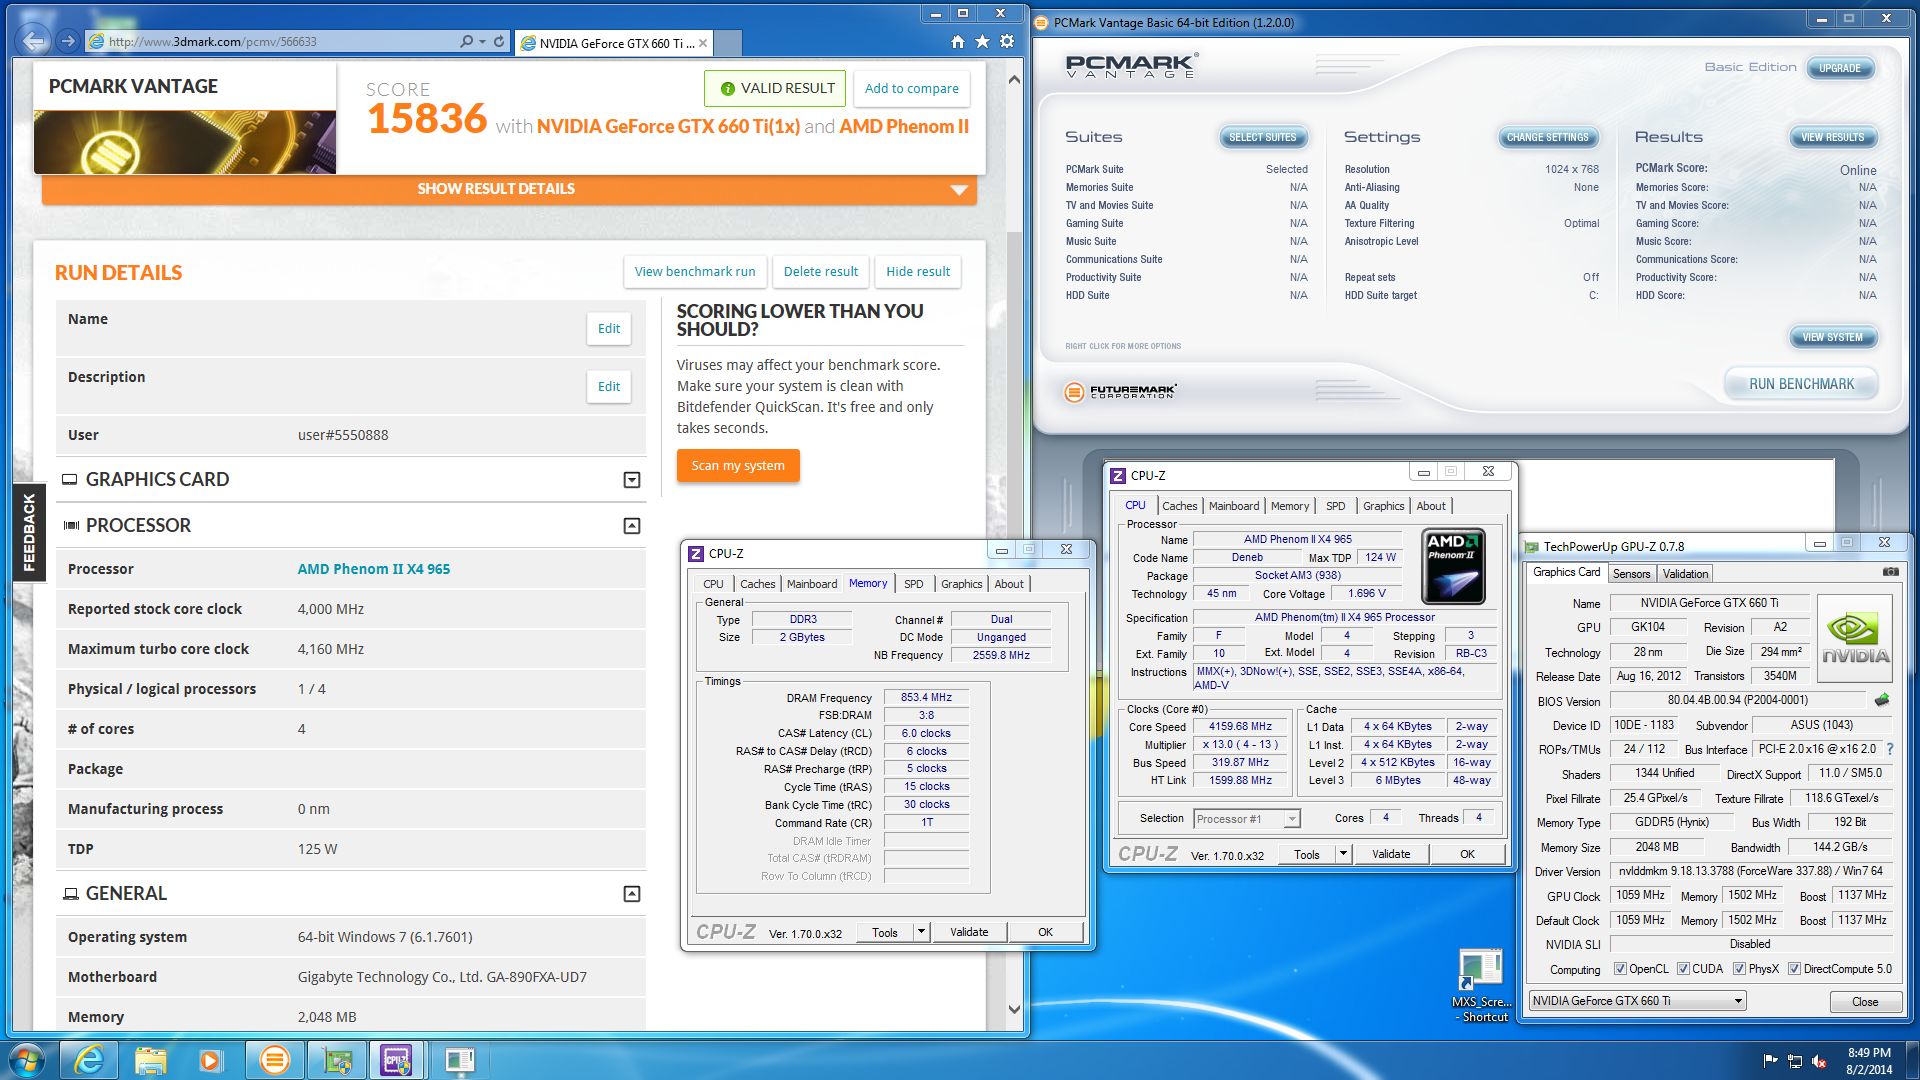The height and width of the screenshot is (1080, 1920).
Task: Click the muted volume tray icon
Action: 1819,1060
